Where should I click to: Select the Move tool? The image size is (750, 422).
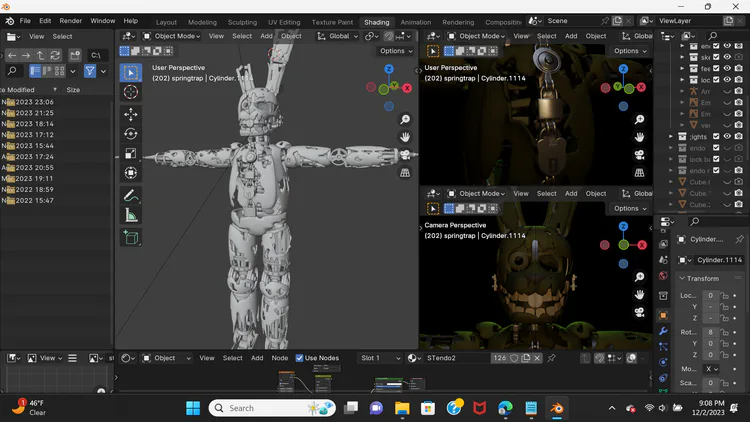click(131, 114)
